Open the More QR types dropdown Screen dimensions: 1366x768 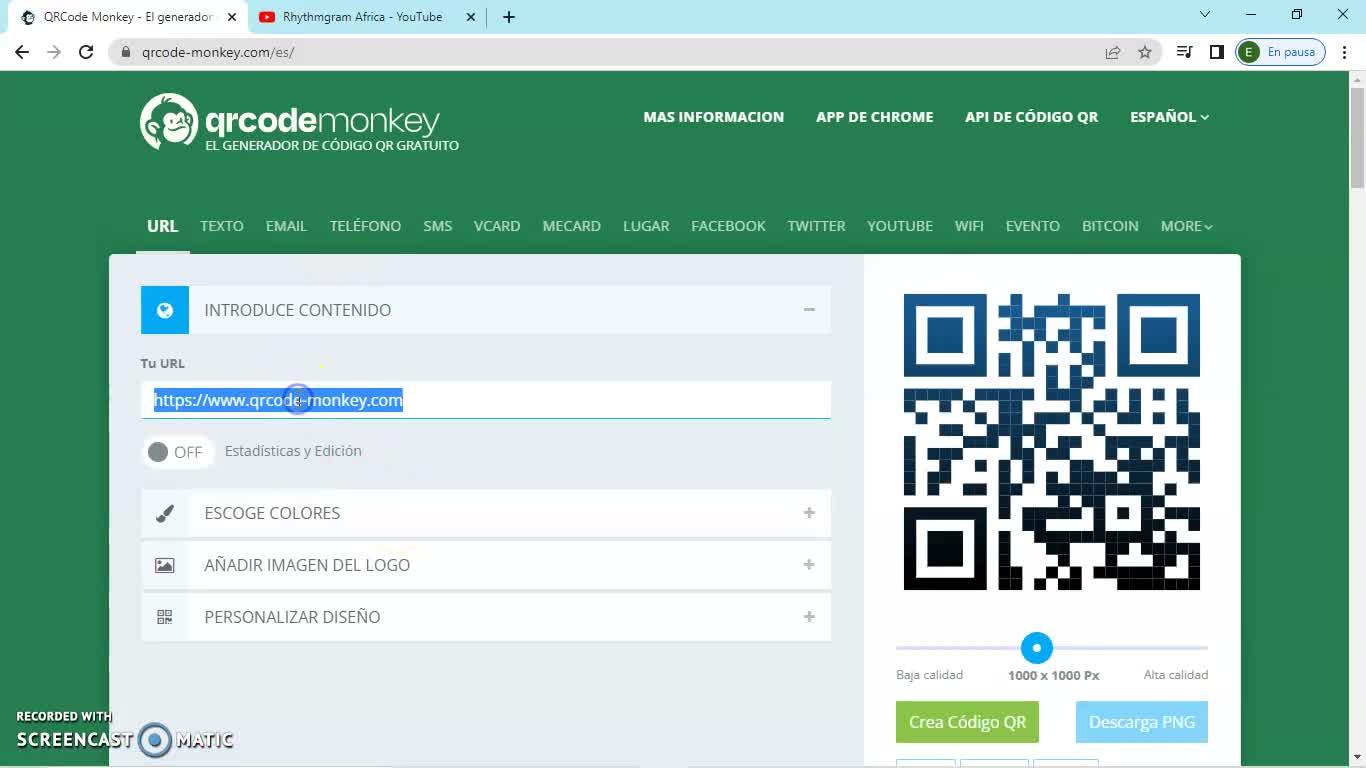pos(1187,226)
